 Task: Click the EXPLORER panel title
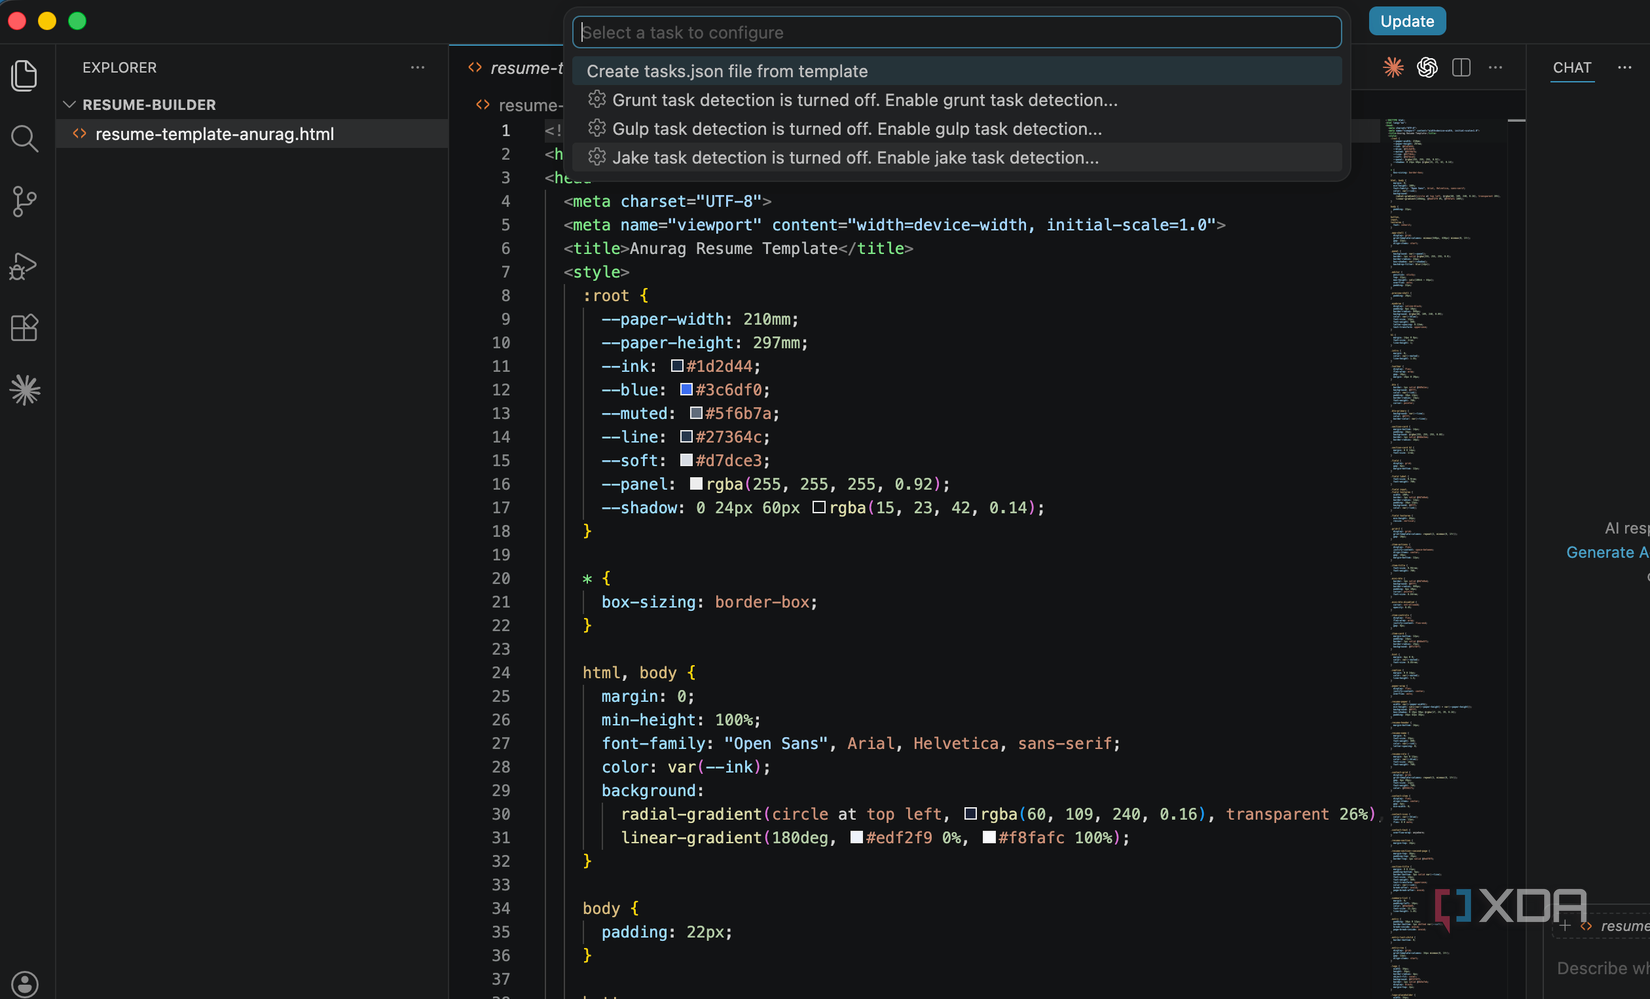pyautogui.click(x=119, y=67)
